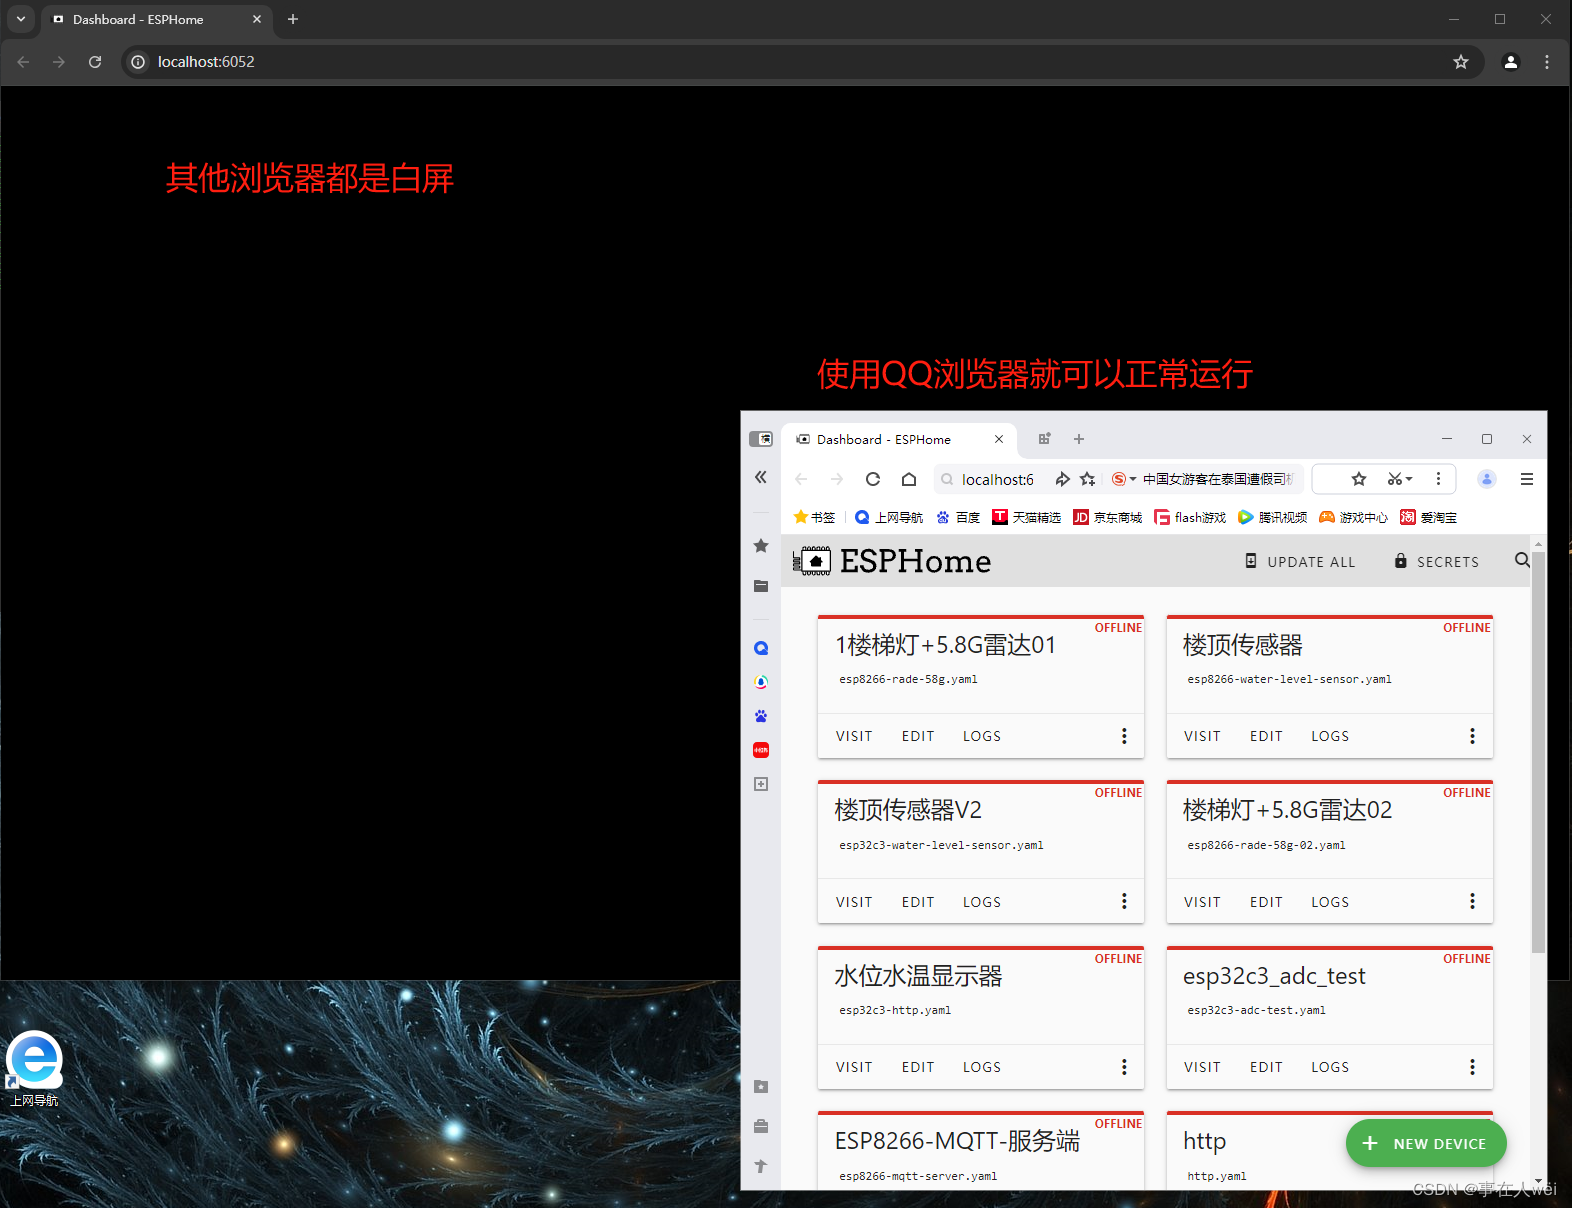Open 上网导航 bookmark in QQ browser
The height and width of the screenshot is (1208, 1572).
889,517
